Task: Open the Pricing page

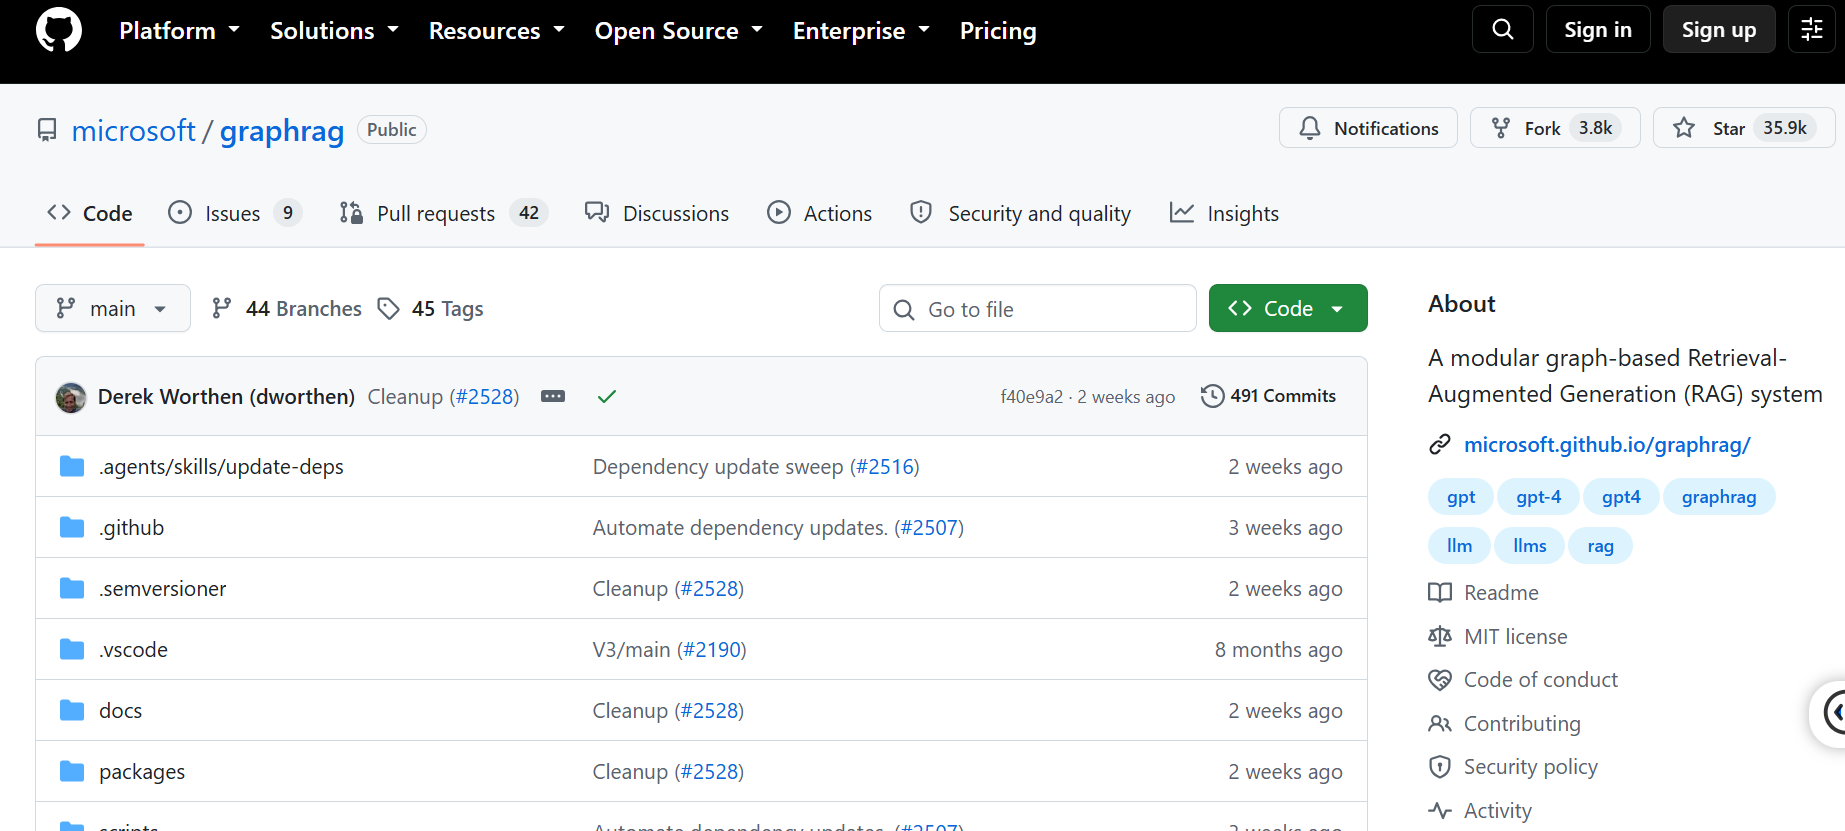Action: tap(998, 30)
